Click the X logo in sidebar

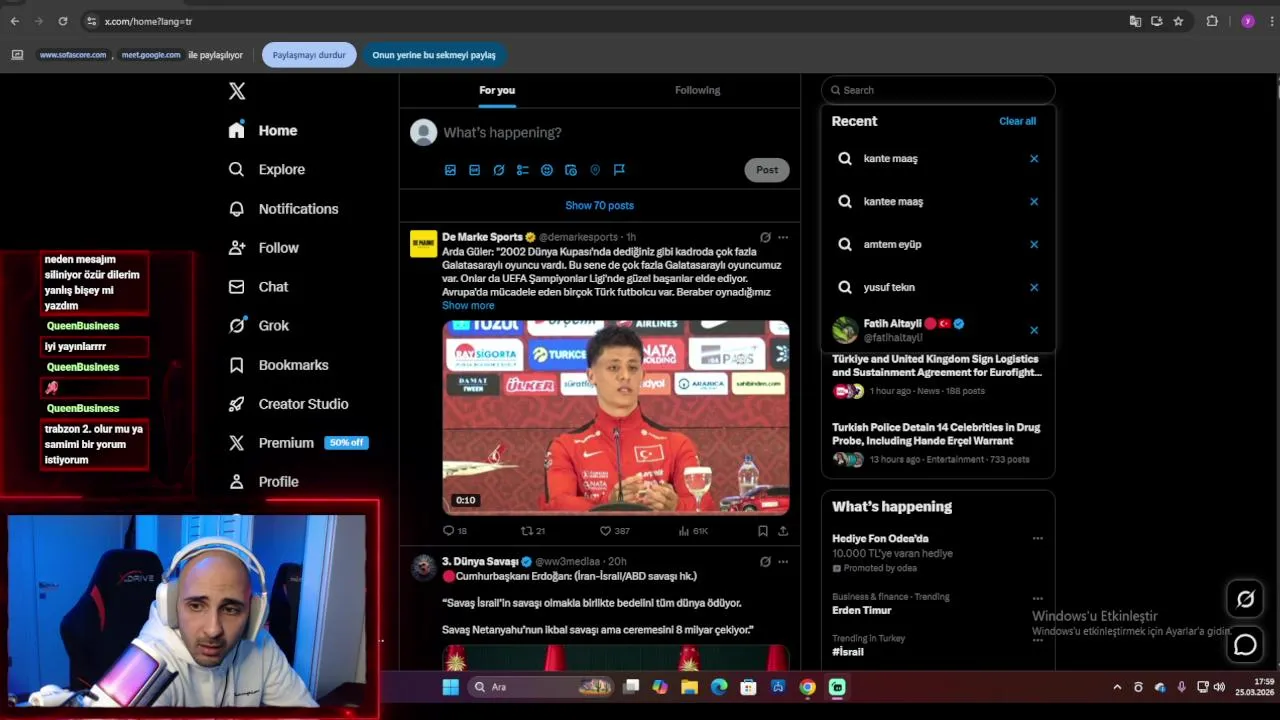tap(237, 91)
